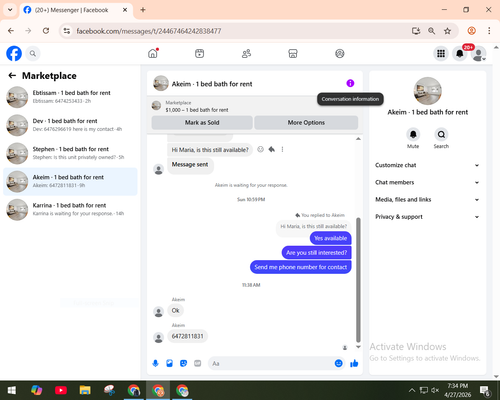This screenshot has width=500, height=400.
Task: Expand the Customize chat section
Action: coord(427,165)
